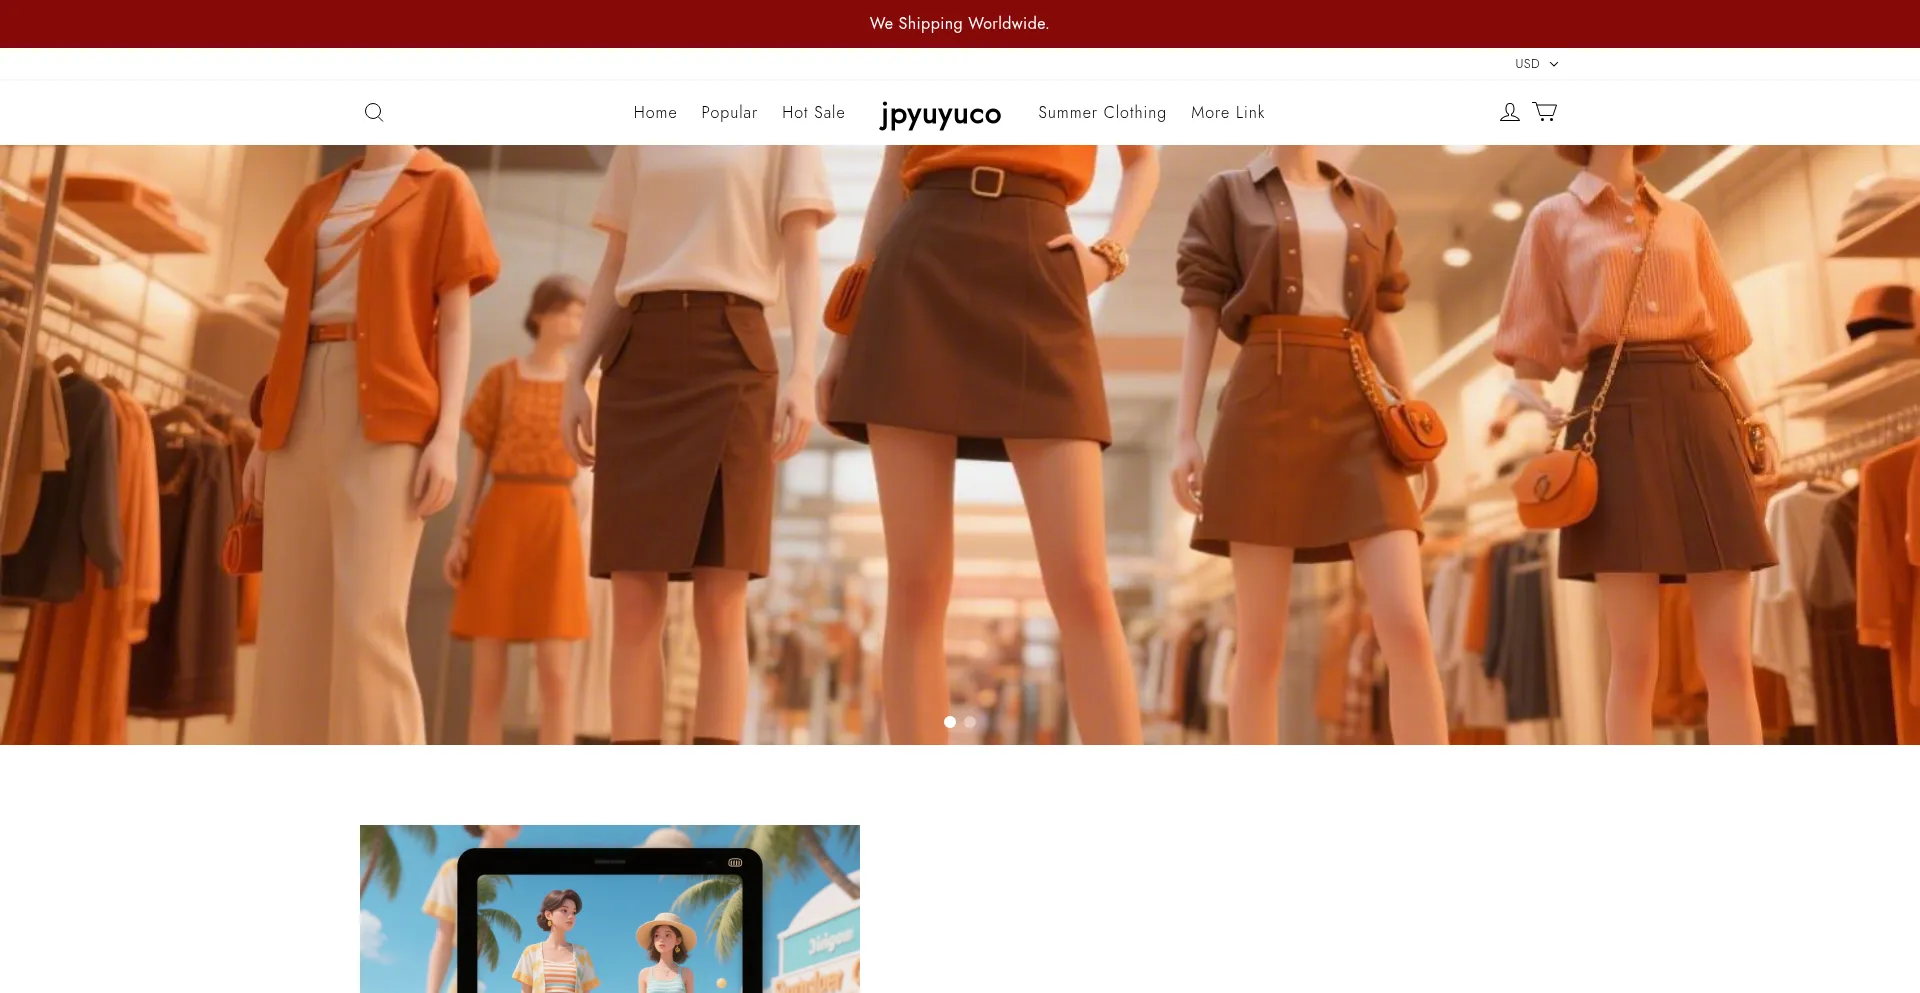This screenshot has height=993, width=1920.
Task: Open the cart bag icon at top right
Action: [x=1543, y=112]
